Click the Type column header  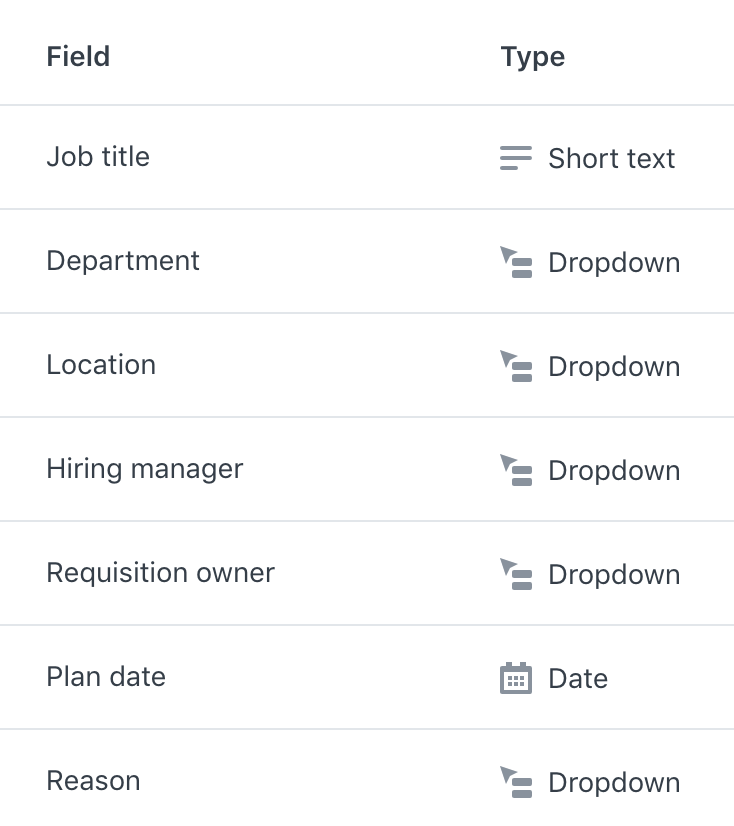[x=533, y=57]
